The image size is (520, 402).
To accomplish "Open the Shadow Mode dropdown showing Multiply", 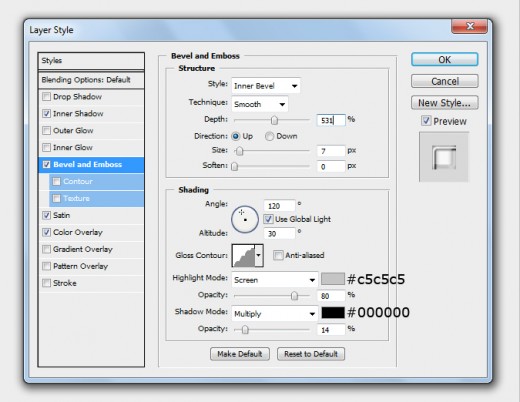I will [x=274, y=314].
